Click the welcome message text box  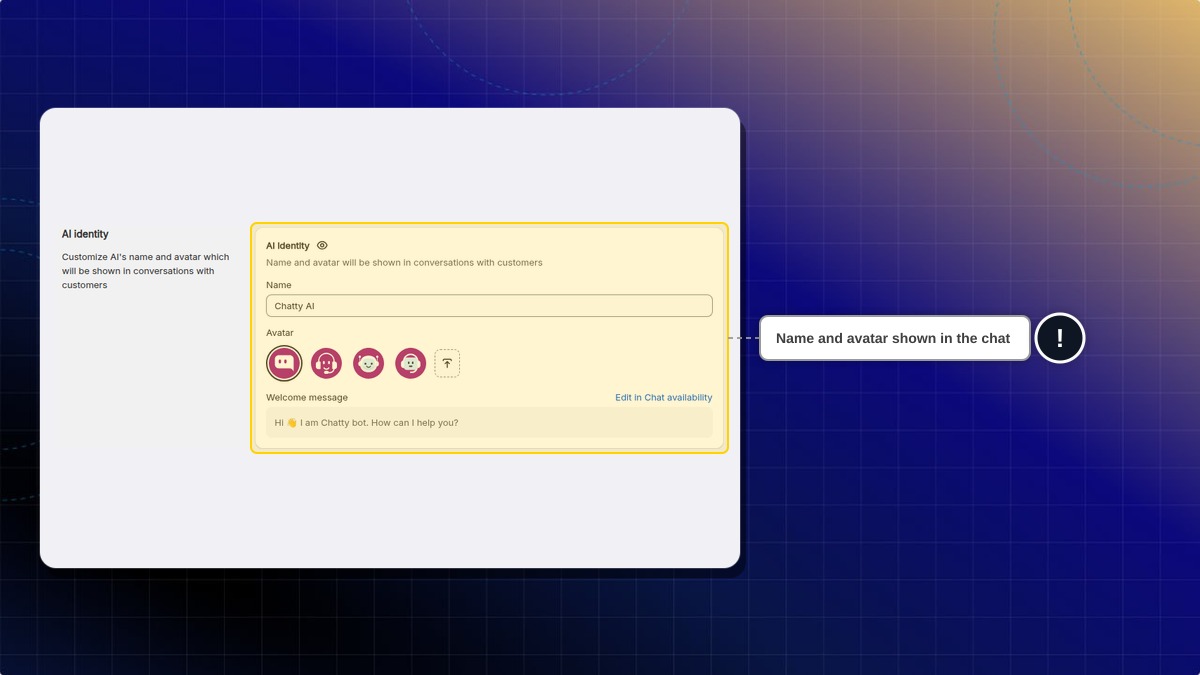489,422
